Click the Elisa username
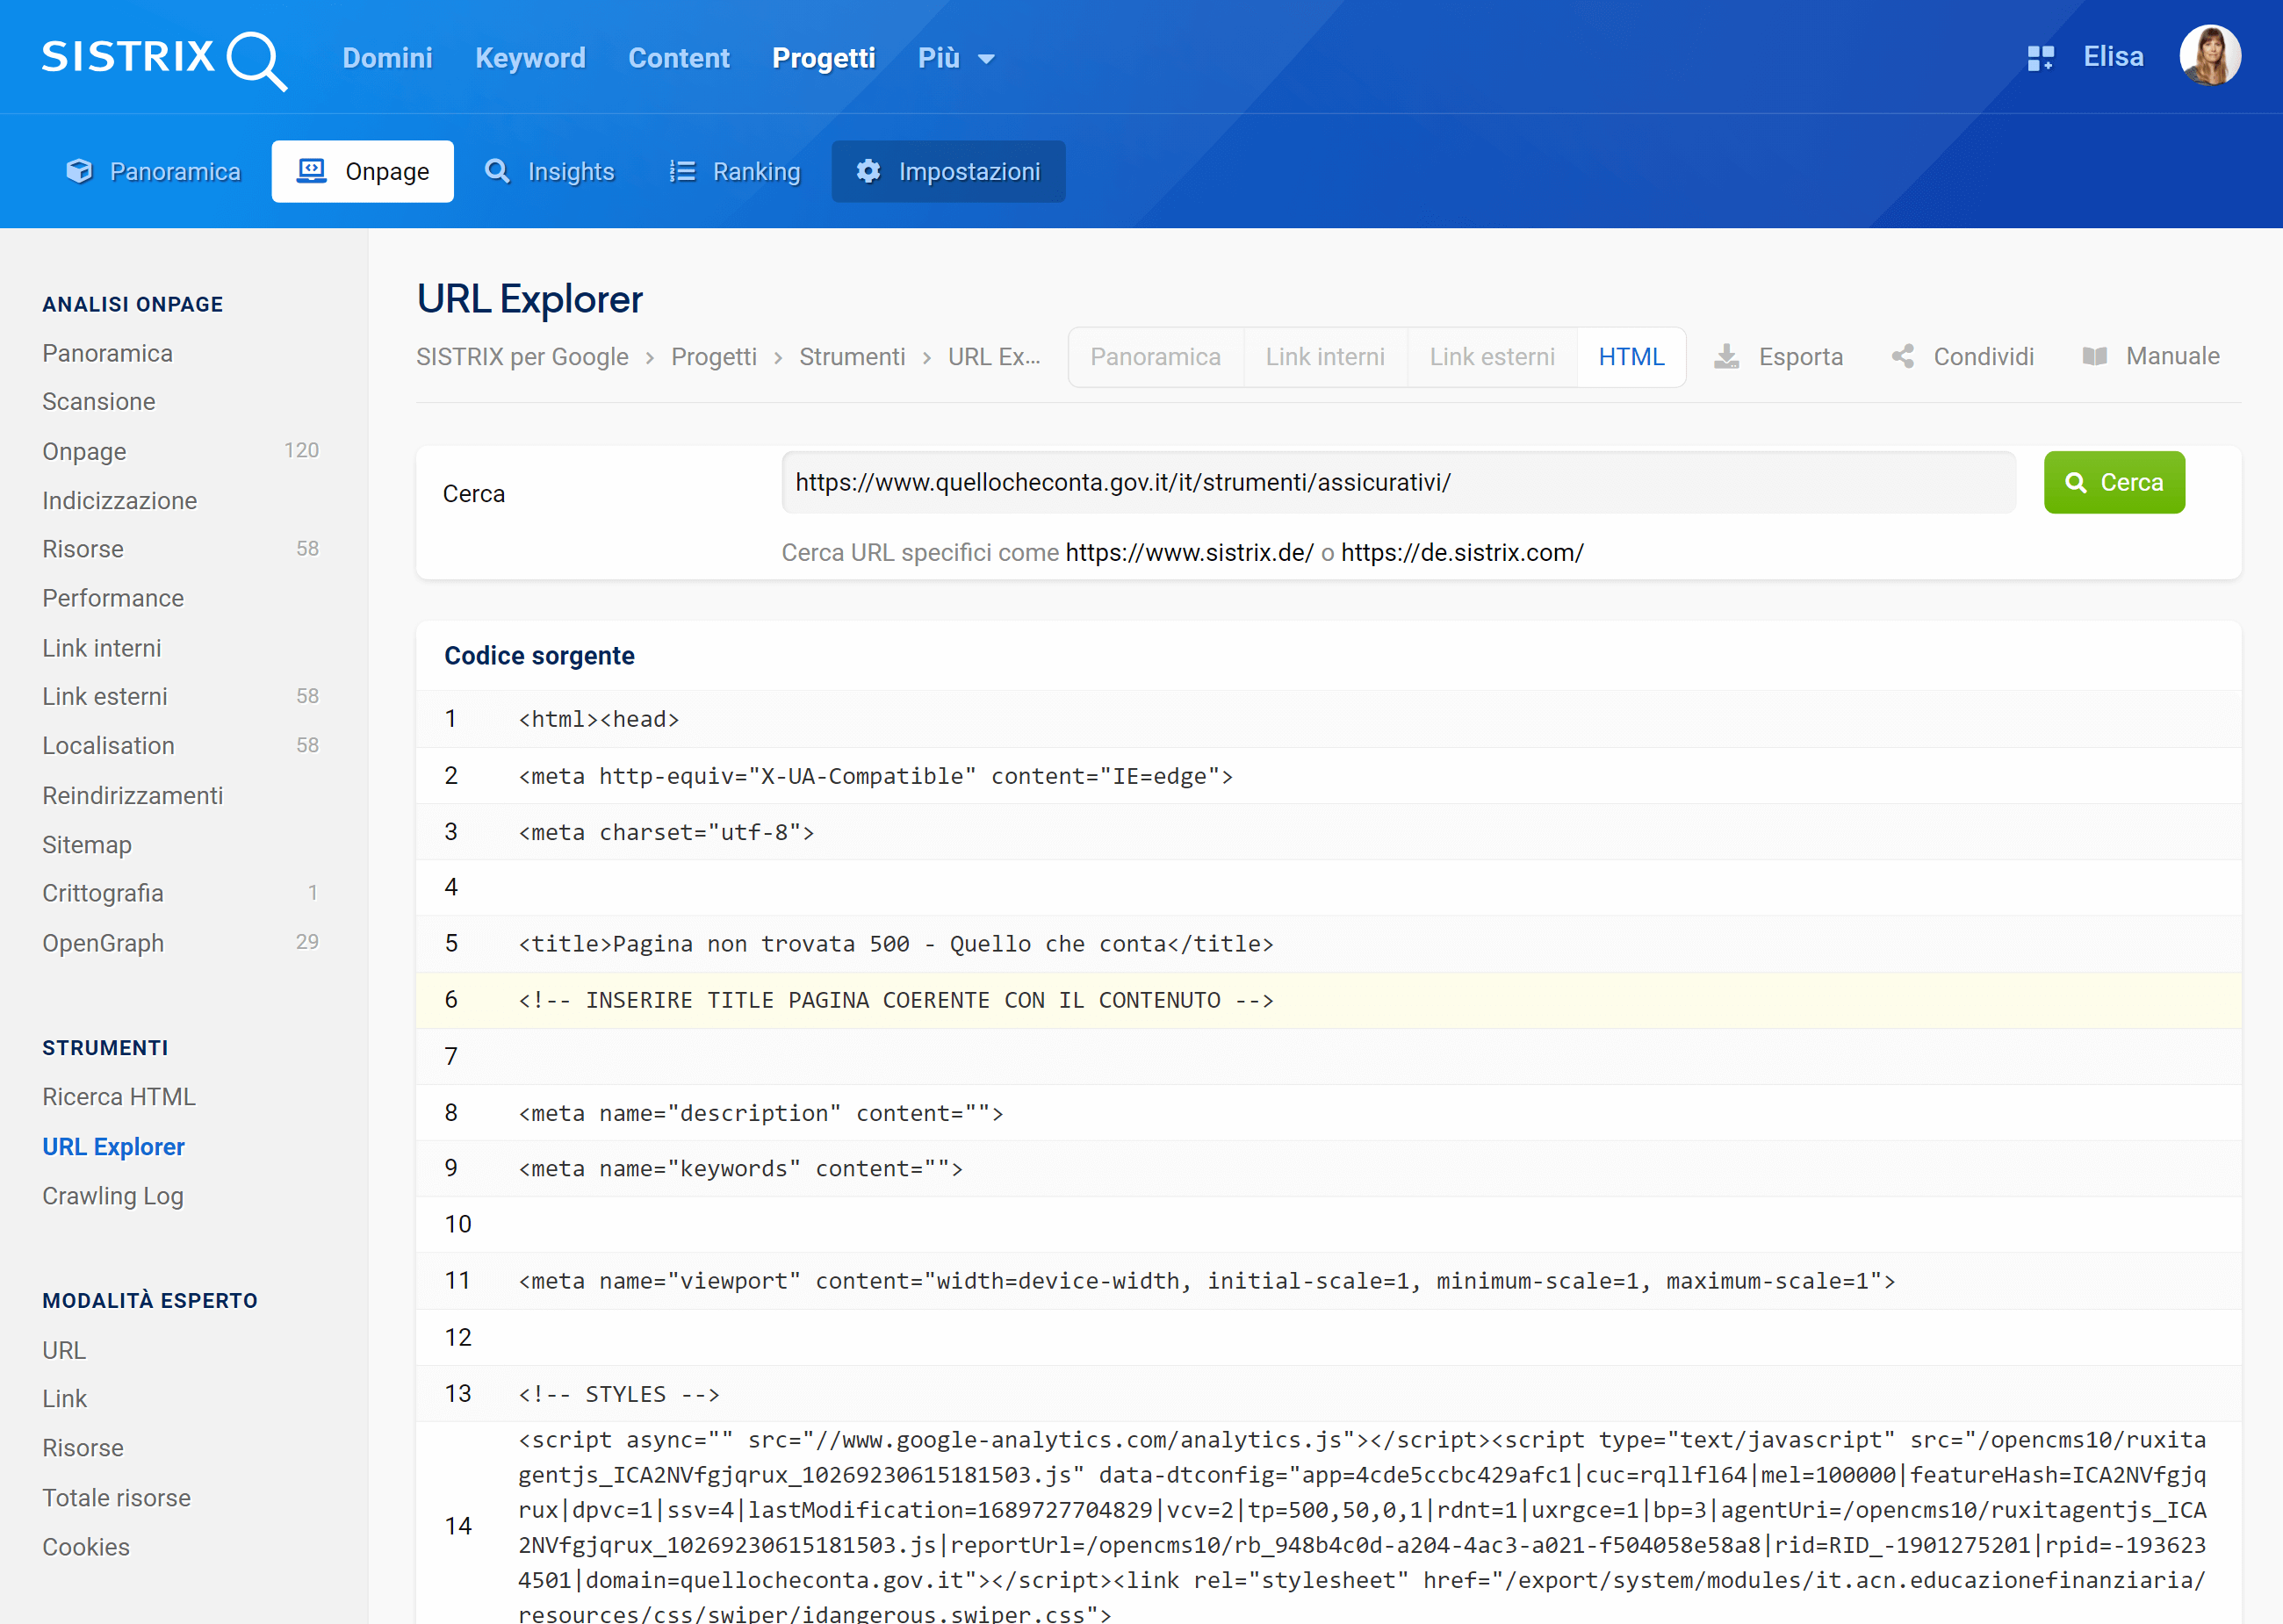Viewport: 2283px width, 1624px height. coord(2113,57)
